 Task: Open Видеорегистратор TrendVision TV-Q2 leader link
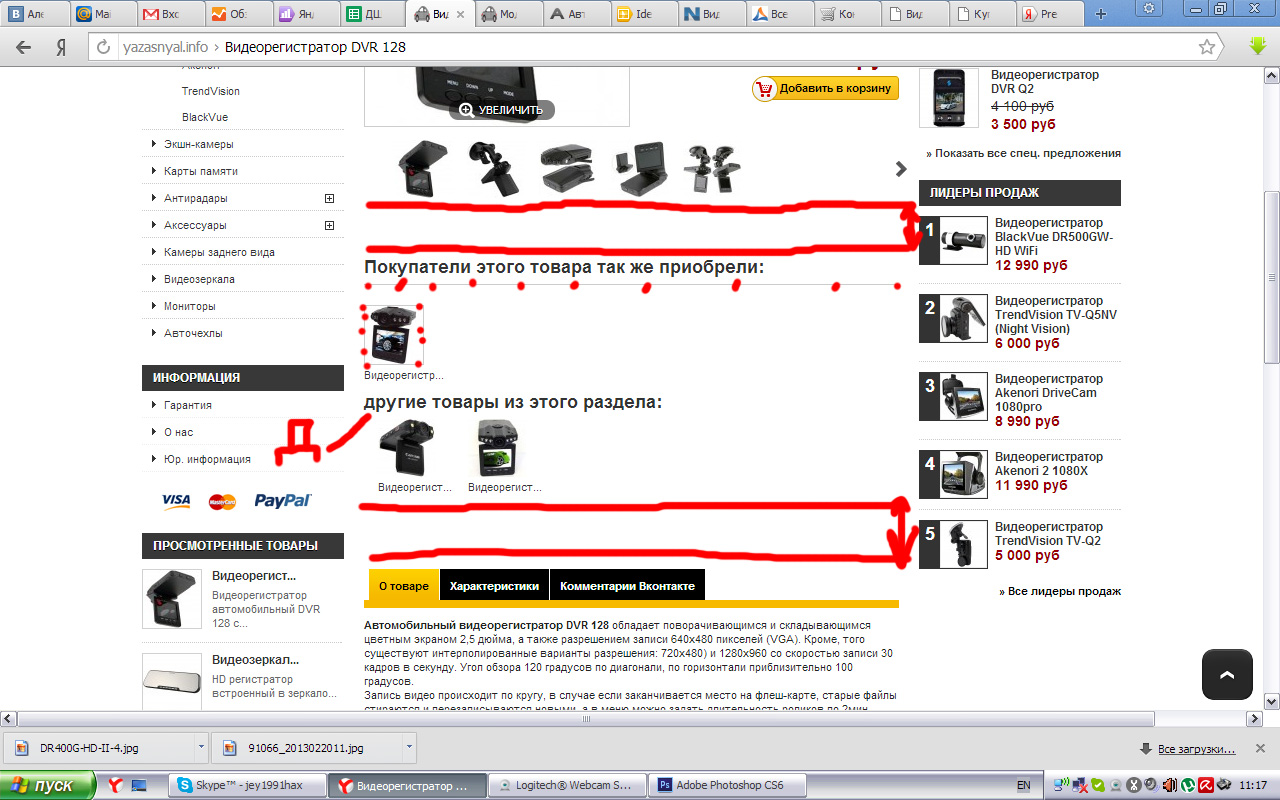pyautogui.click(x=1049, y=533)
